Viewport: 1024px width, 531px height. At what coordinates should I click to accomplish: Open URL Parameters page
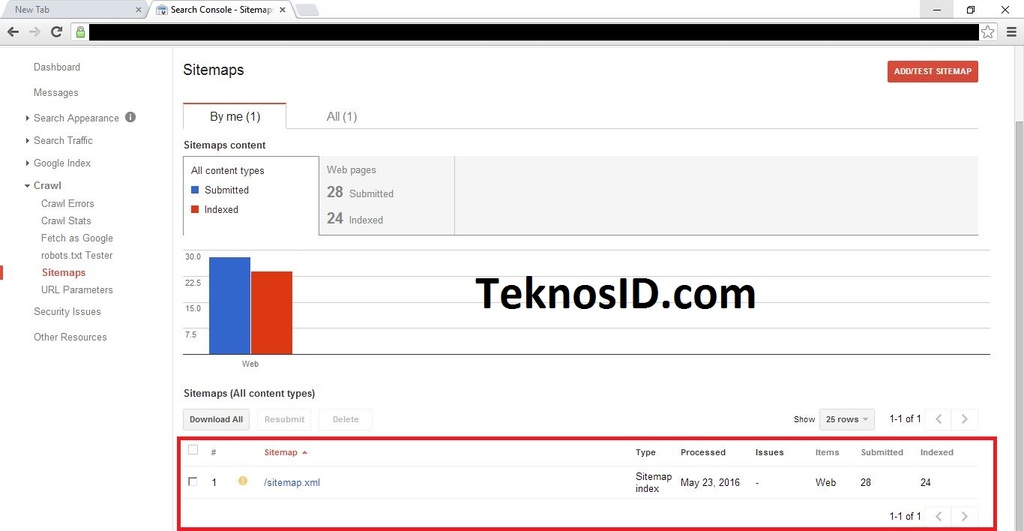(77, 290)
